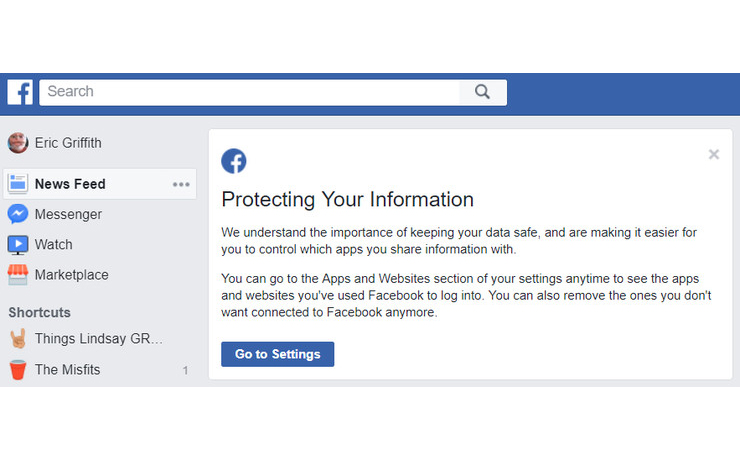Click Eric Griffith's profile picture
Screen dimensions: 740x460
(x=18, y=143)
